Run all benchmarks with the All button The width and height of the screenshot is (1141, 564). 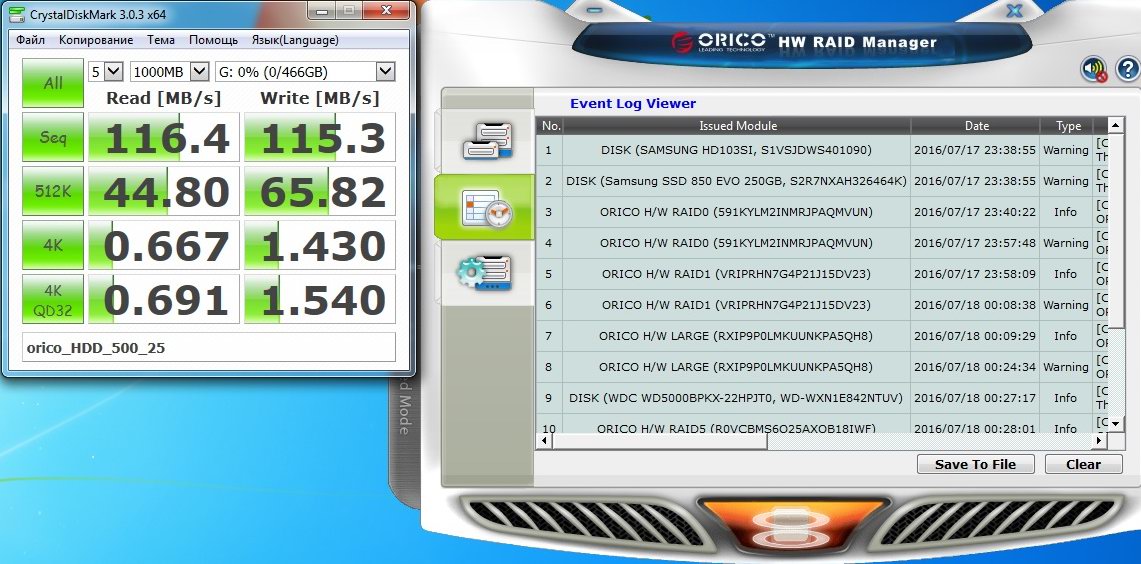(53, 83)
